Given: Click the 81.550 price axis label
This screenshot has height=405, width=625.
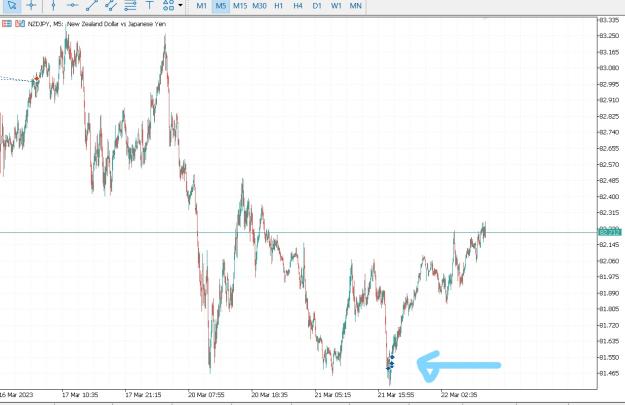Looking at the screenshot, I should tap(609, 358).
